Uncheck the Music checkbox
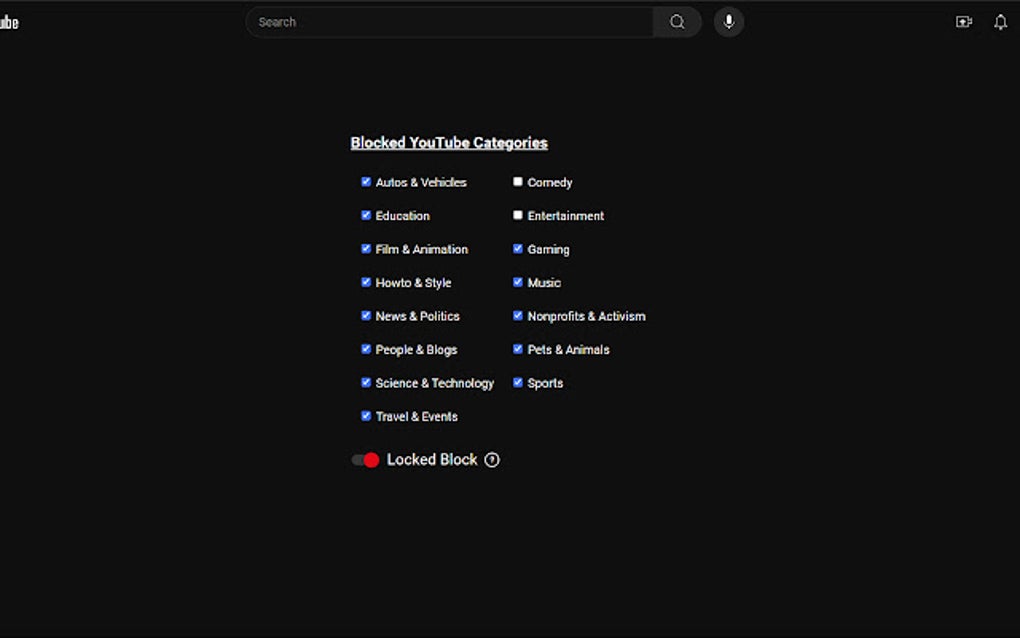 coord(518,282)
